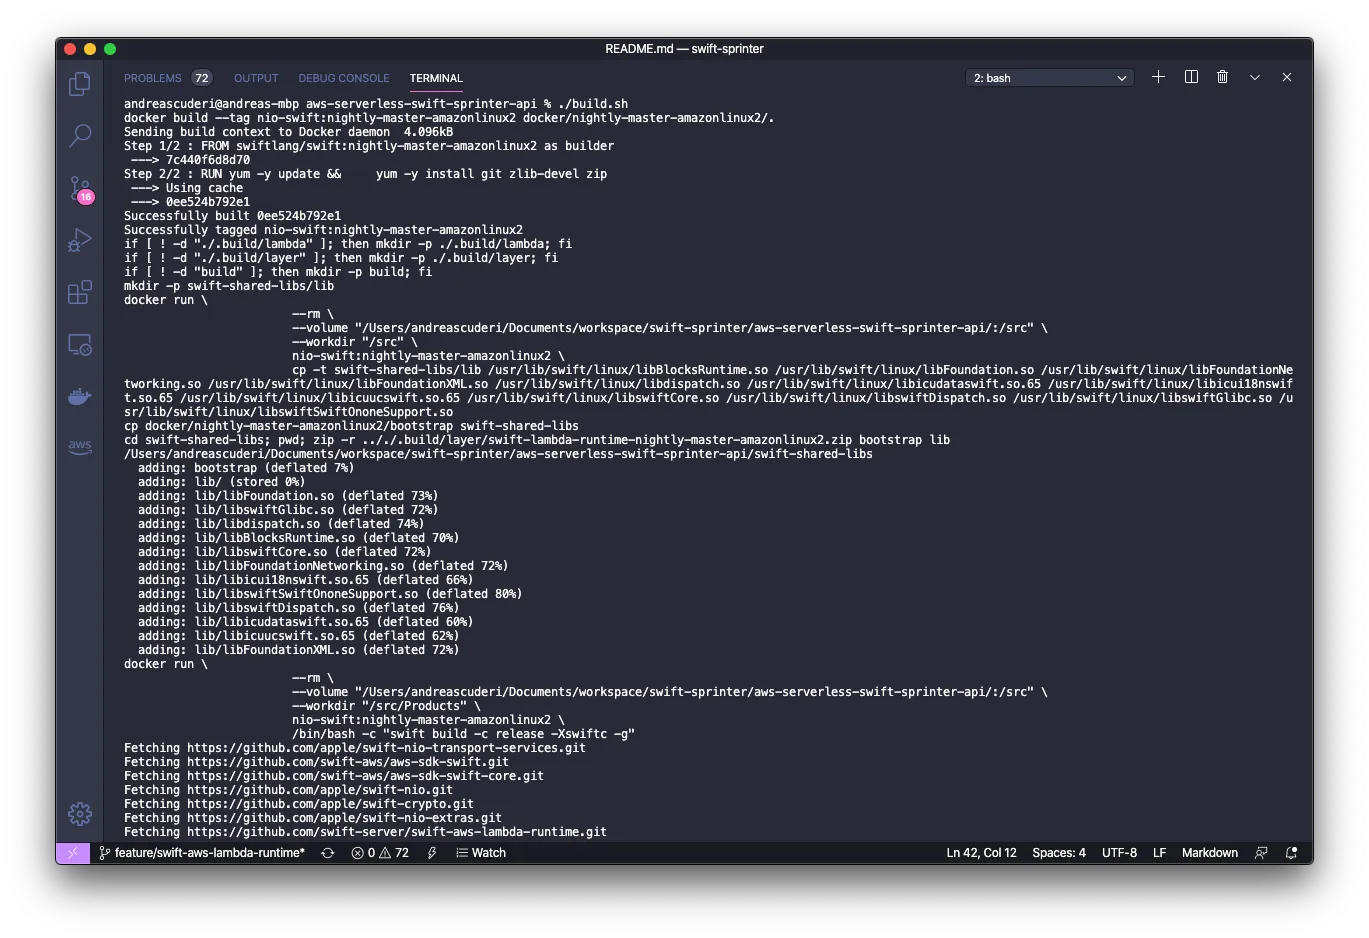Click 'Successfully built 0ee524b792e1' line
1369x938 pixels.
coord(232,216)
